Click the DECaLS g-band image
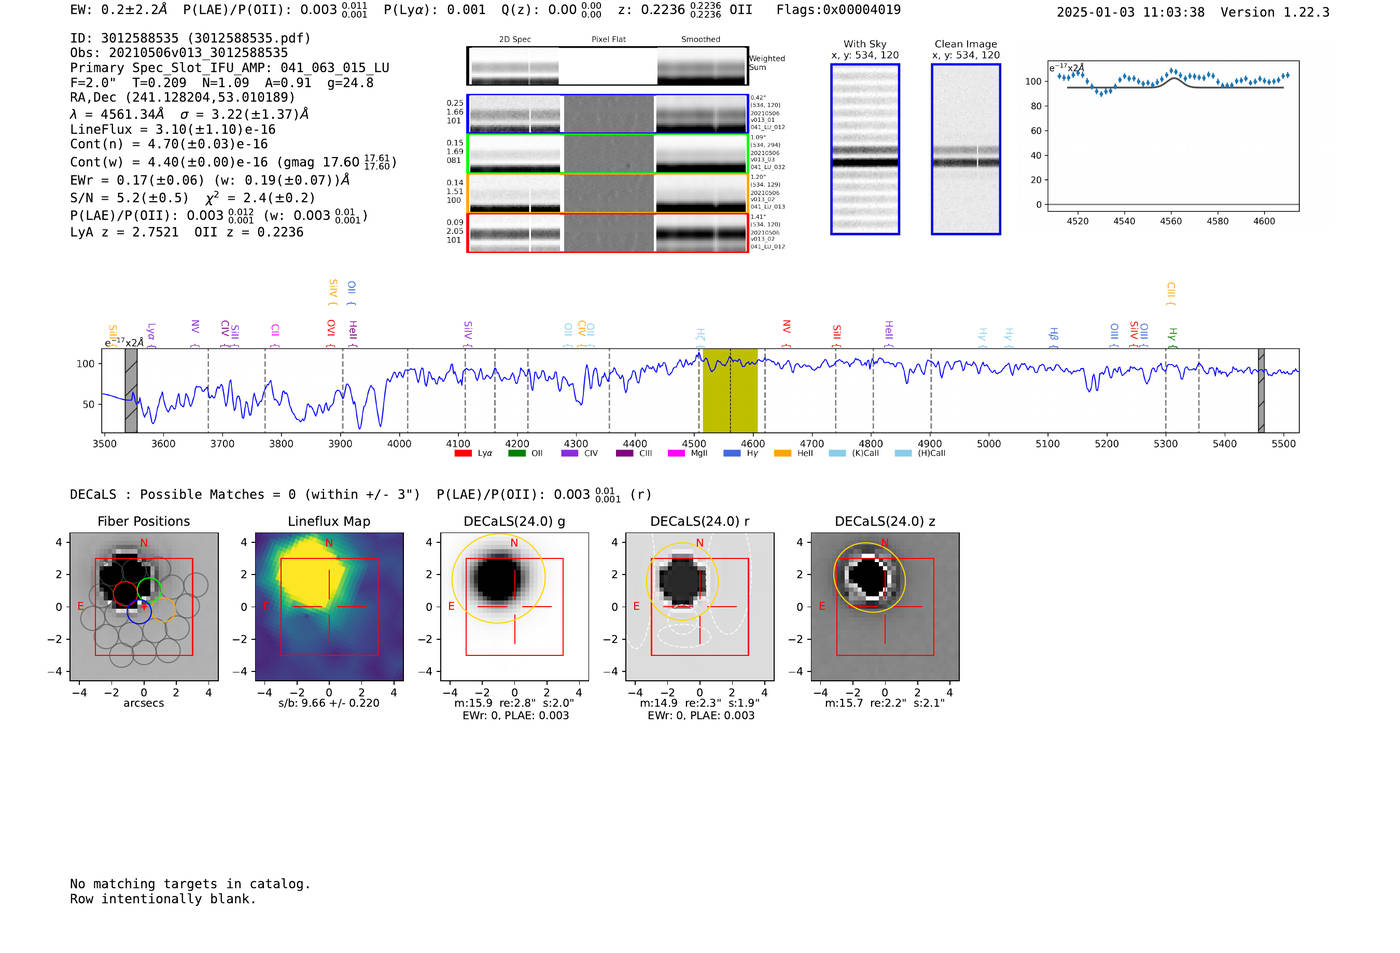This screenshot has width=1400, height=953. (515, 607)
